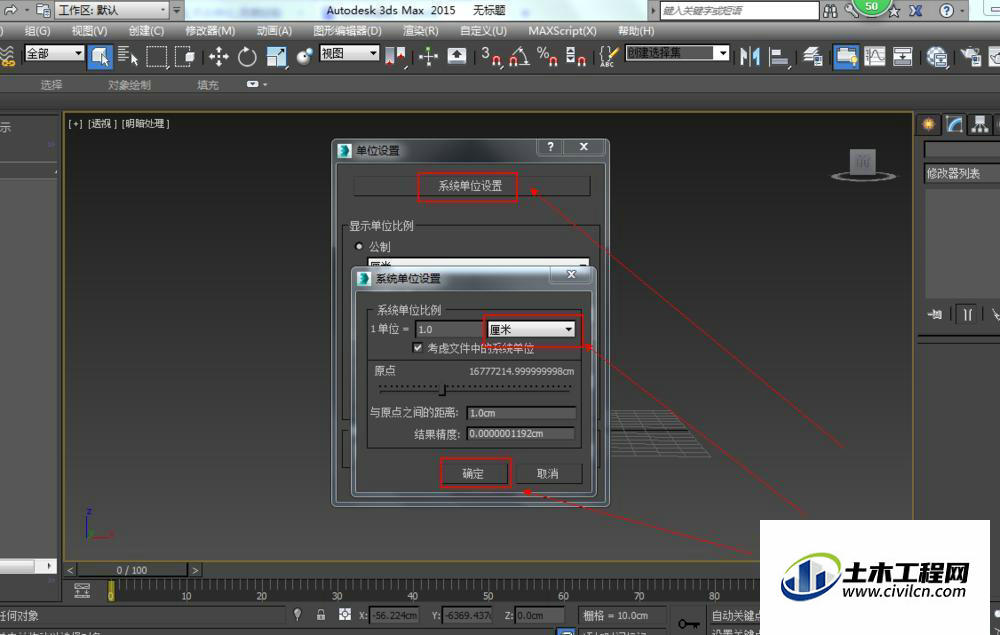This screenshot has width=1000, height=635.
Task: Click the 与原点之间的距离 field
Action: (x=521, y=412)
